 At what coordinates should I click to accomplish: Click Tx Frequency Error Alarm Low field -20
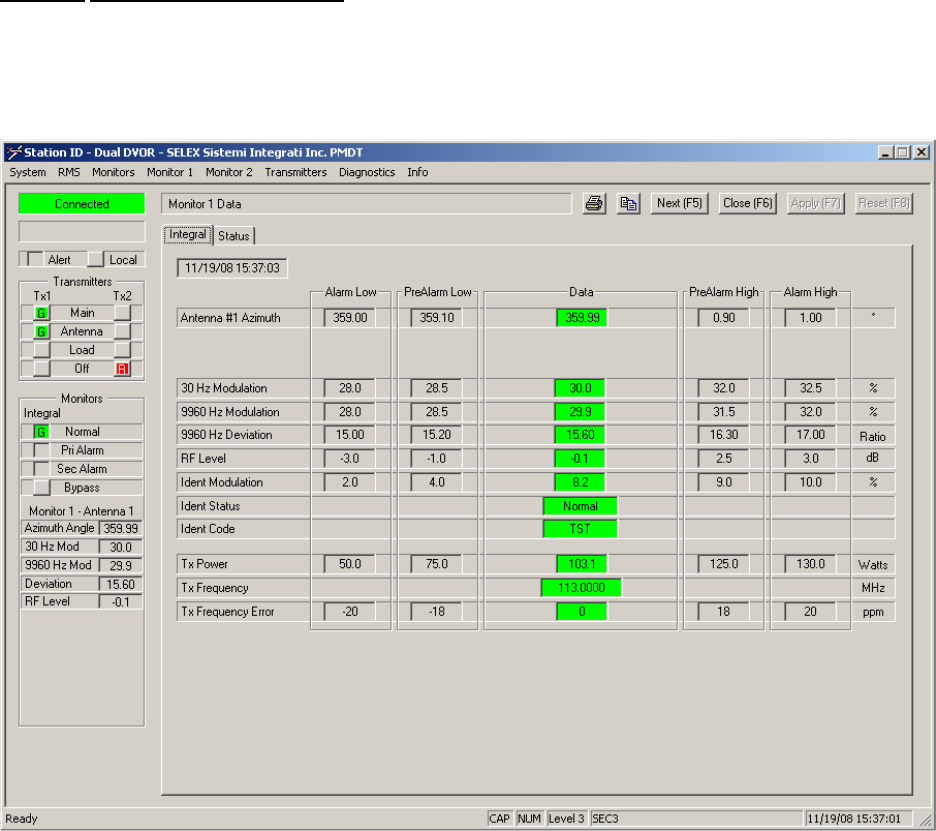350,612
